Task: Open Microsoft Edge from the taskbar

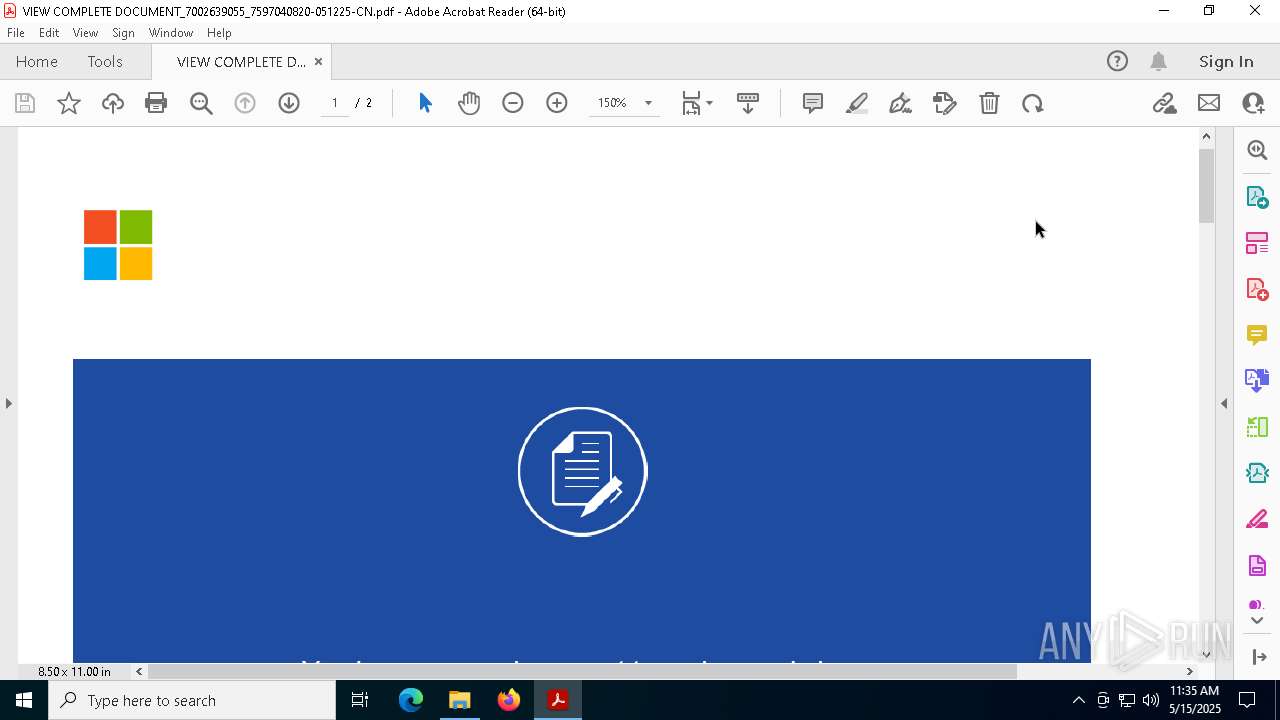Action: [411, 700]
